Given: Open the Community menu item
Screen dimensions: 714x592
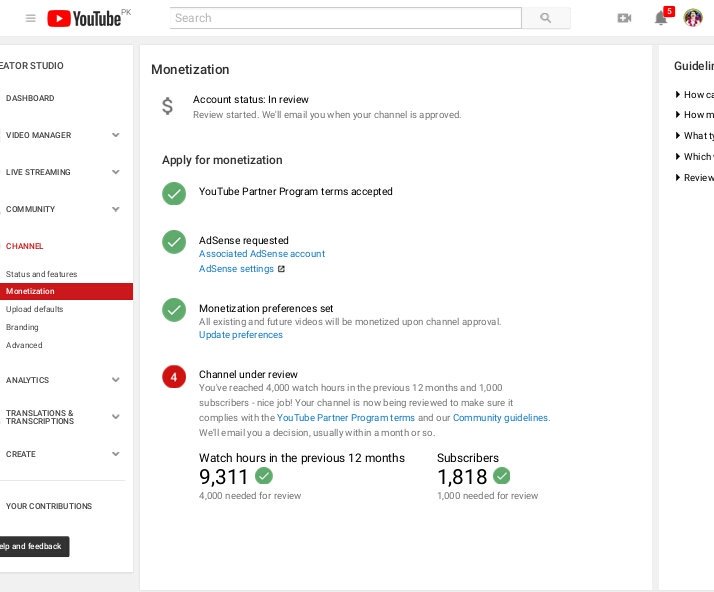Looking at the screenshot, I should 31,209.
